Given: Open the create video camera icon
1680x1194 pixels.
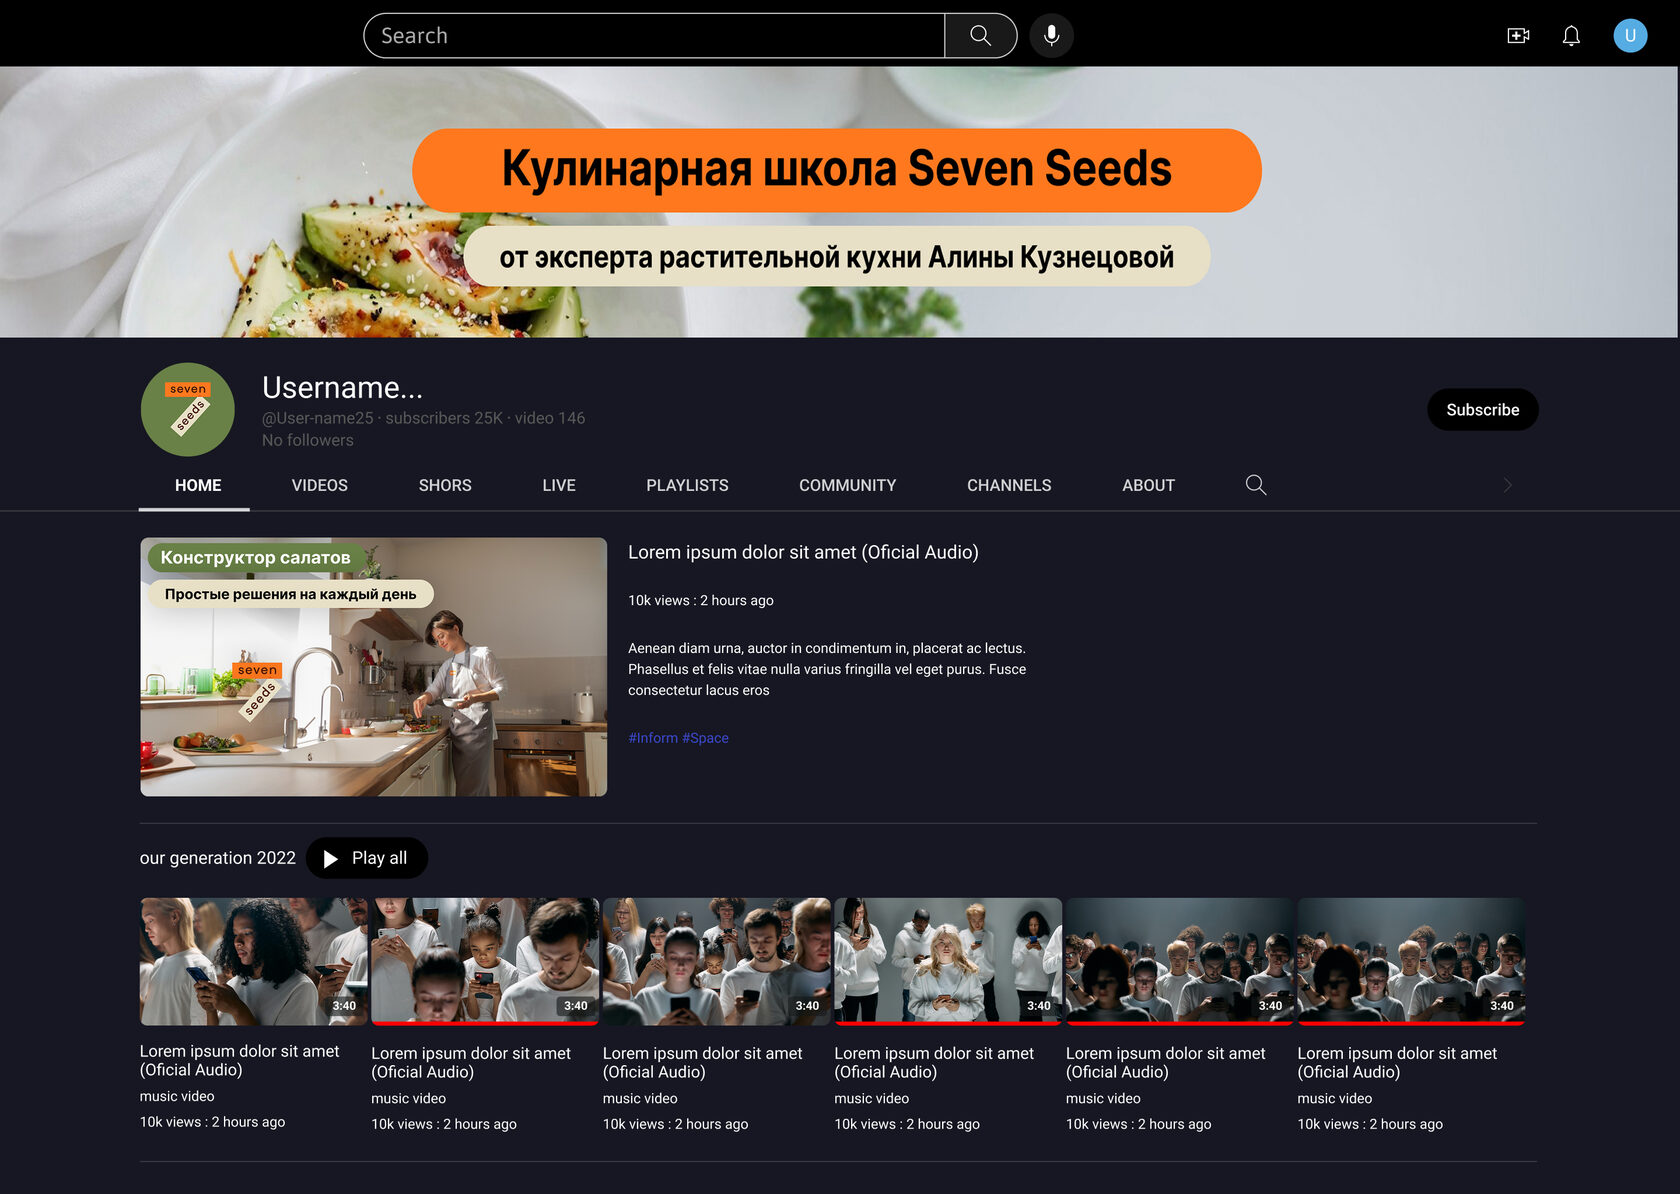Looking at the screenshot, I should [1518, 36].
